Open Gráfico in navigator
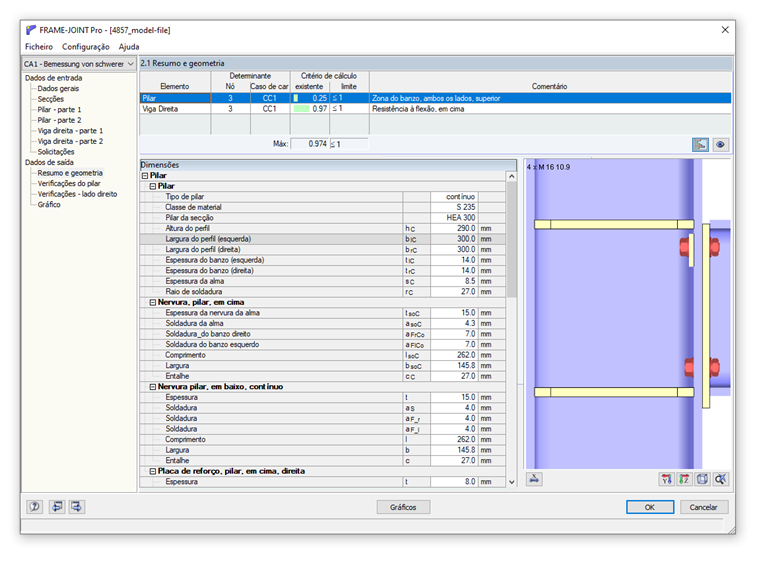This screenshot has height=570, width=760. coord(49,205)
